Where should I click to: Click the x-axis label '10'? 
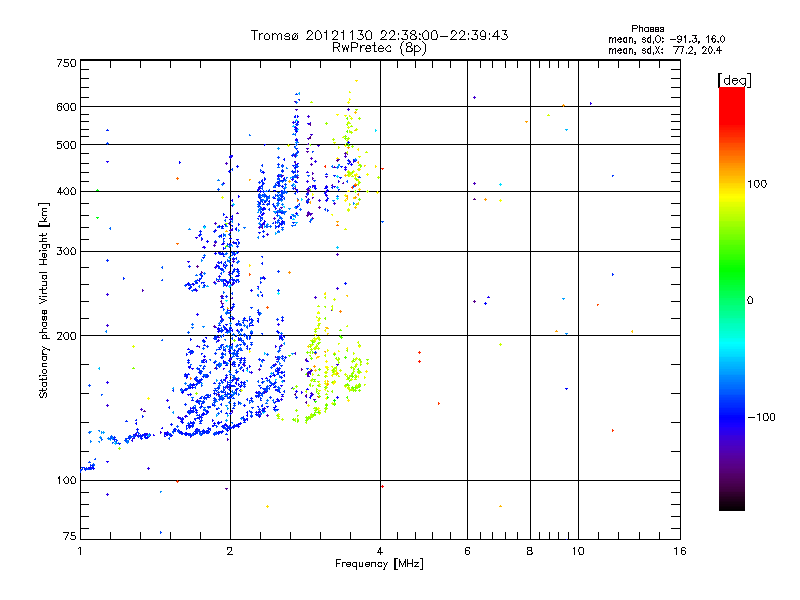(x=578, y=551)
